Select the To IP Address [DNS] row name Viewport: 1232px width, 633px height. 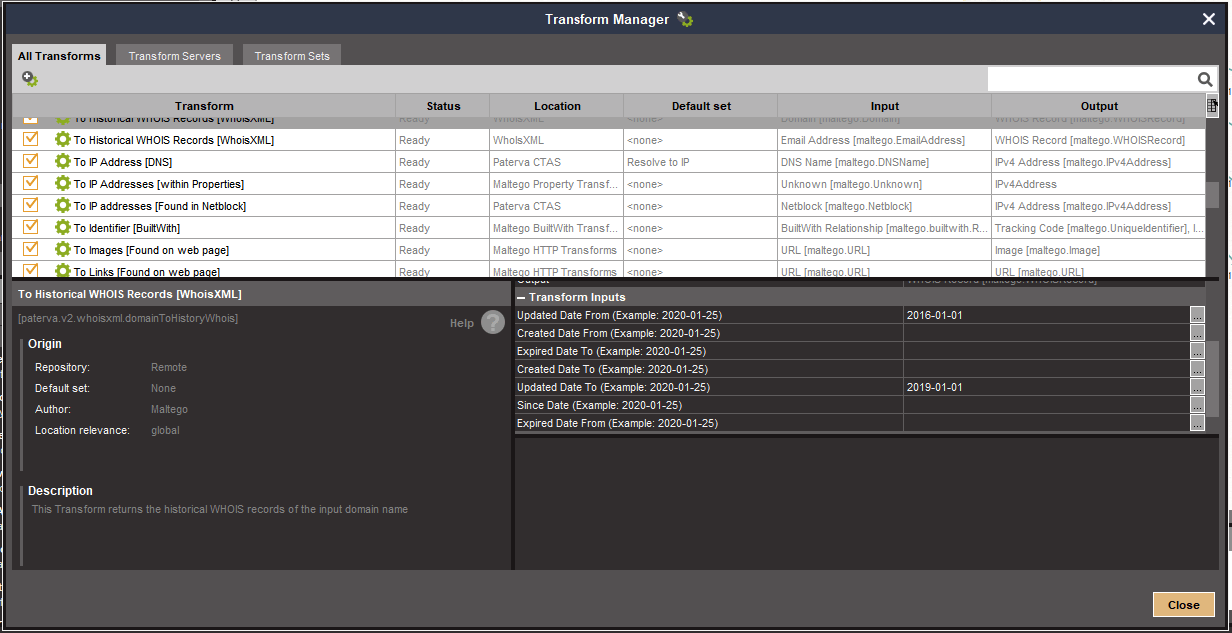pos(123,162)
